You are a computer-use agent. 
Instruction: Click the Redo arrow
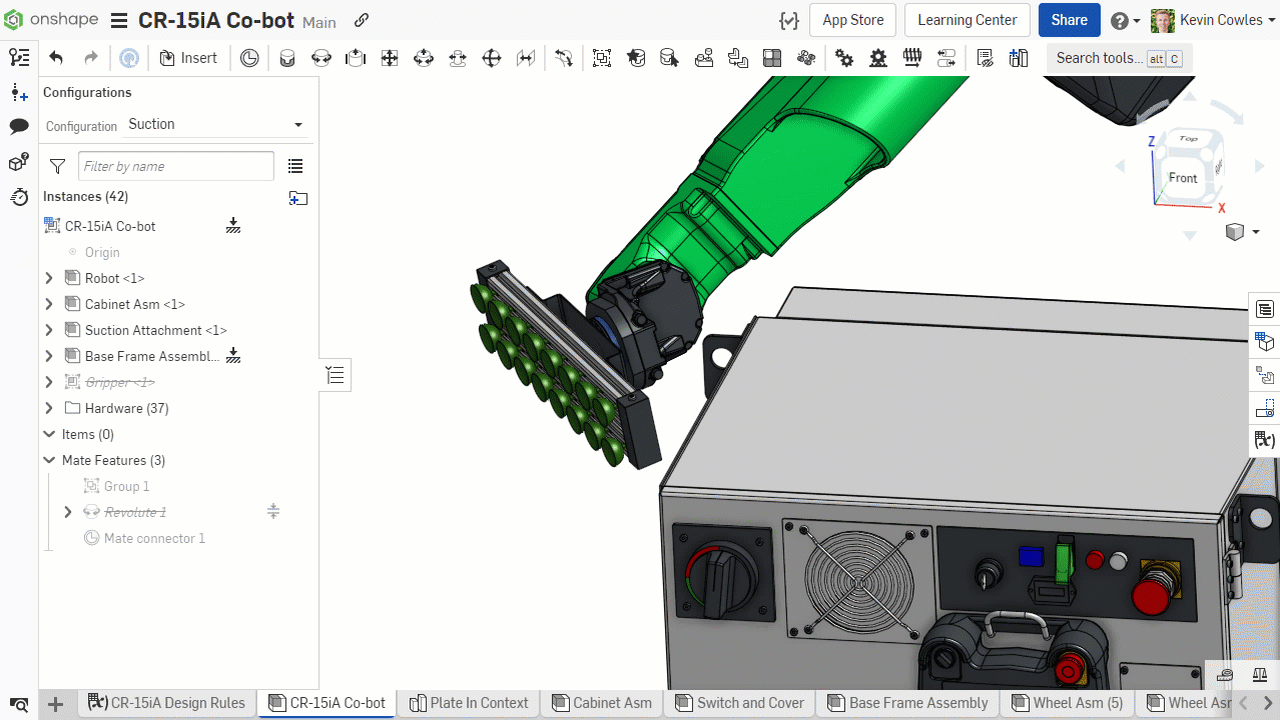(x=91, y=58)
